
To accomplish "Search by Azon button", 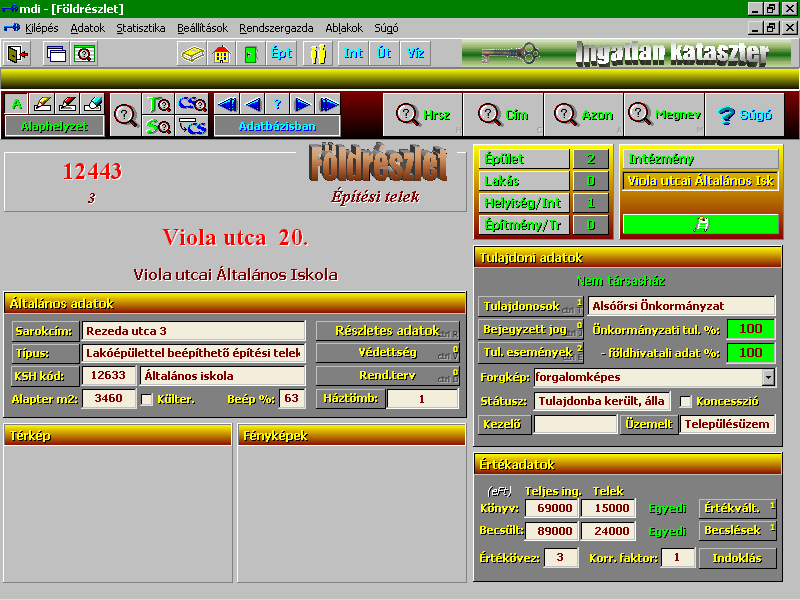I will pos(584,114).
